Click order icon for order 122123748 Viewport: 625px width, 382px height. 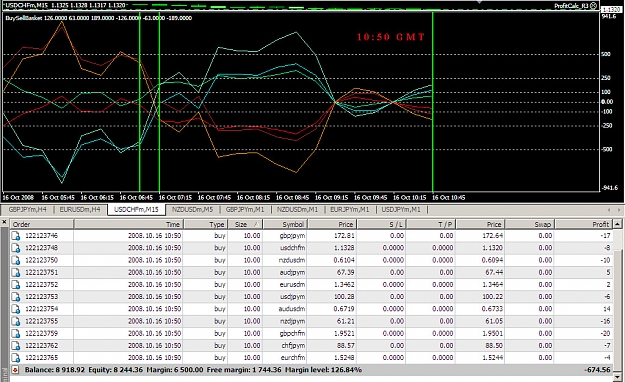(x=16, y=248)
